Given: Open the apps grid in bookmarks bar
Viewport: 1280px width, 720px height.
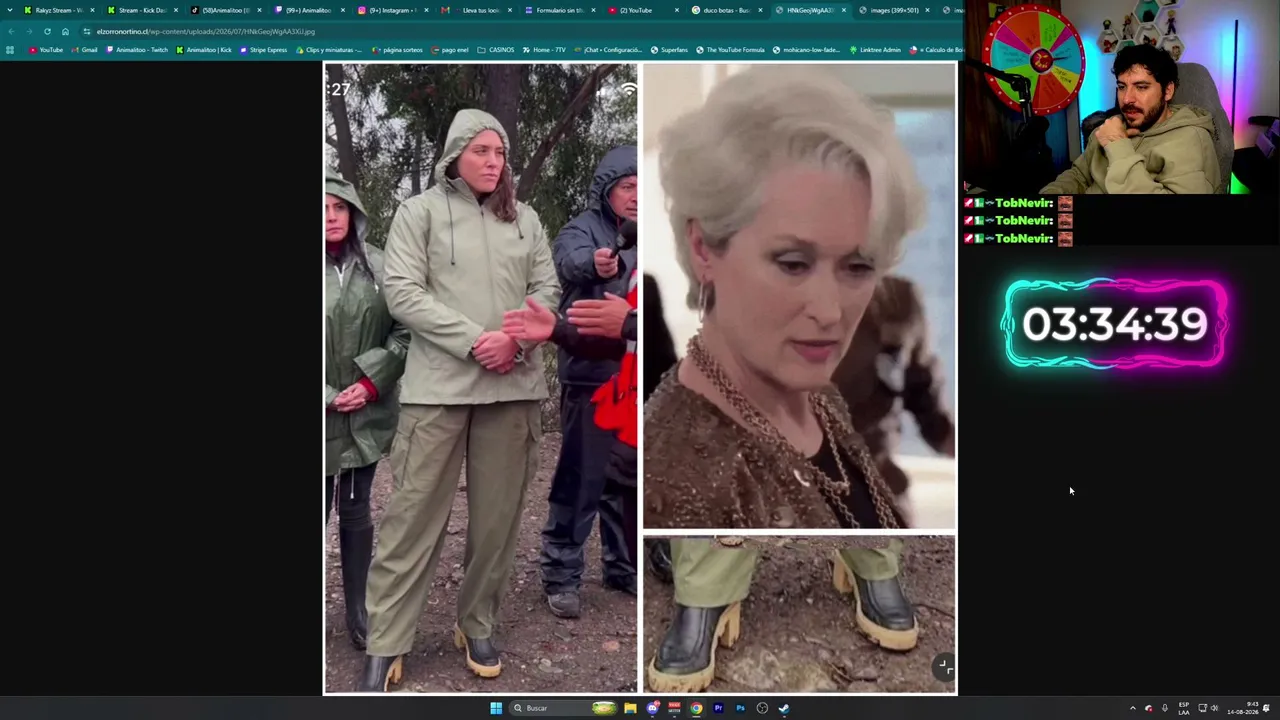Looking at the screenshot, I should click(x=10, y=50).
